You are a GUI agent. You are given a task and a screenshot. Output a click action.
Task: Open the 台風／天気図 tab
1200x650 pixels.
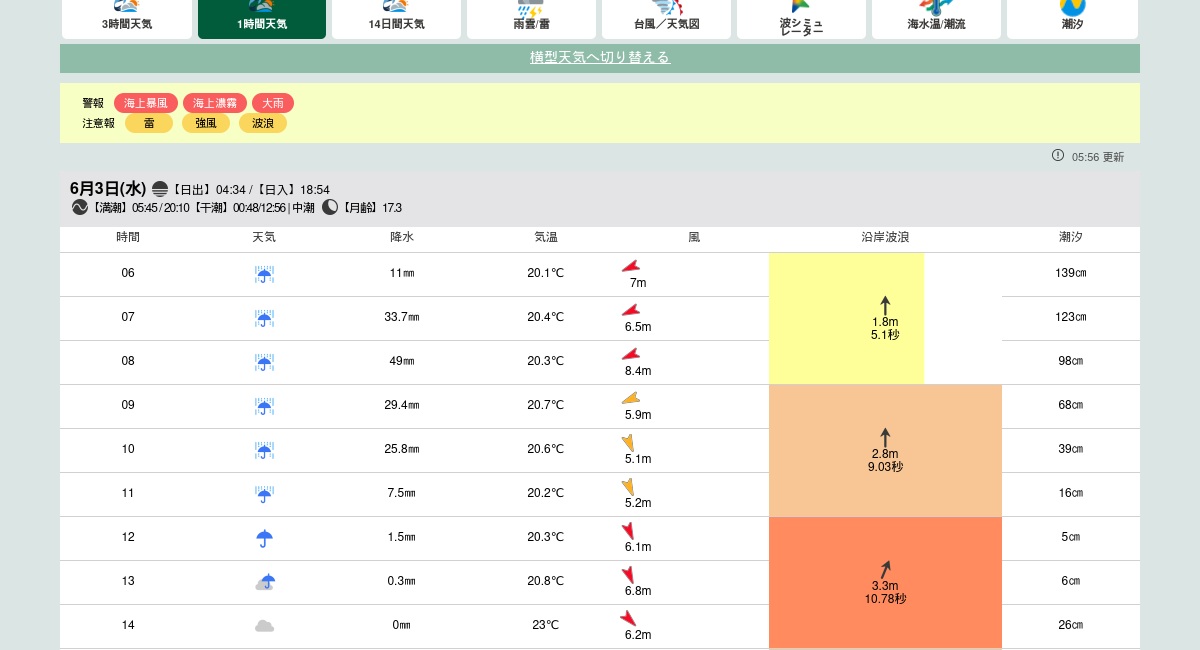(666, 19)
